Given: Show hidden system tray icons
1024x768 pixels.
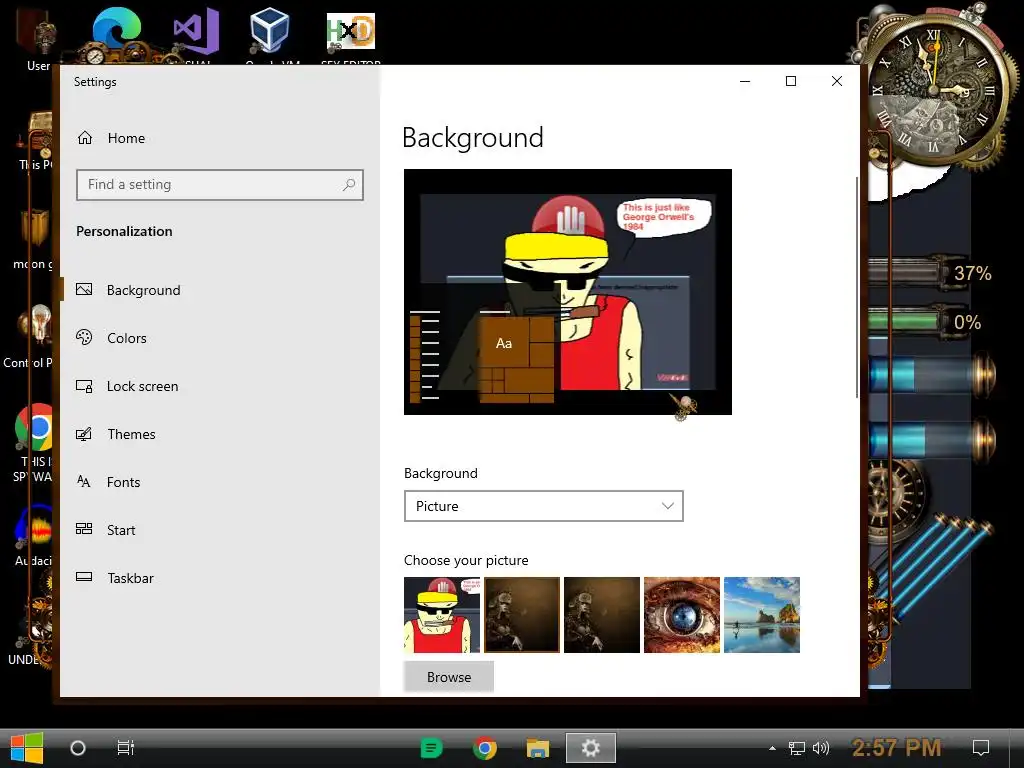Looking at the screenshot, I should click(x=773, y=748).
